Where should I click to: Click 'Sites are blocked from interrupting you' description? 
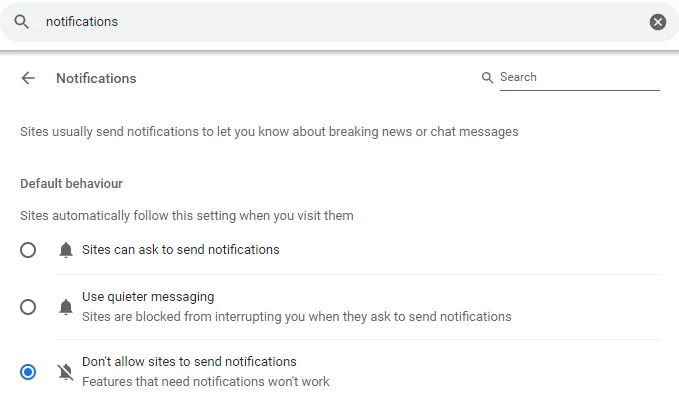pyautogui.click(x=296, y=316)
